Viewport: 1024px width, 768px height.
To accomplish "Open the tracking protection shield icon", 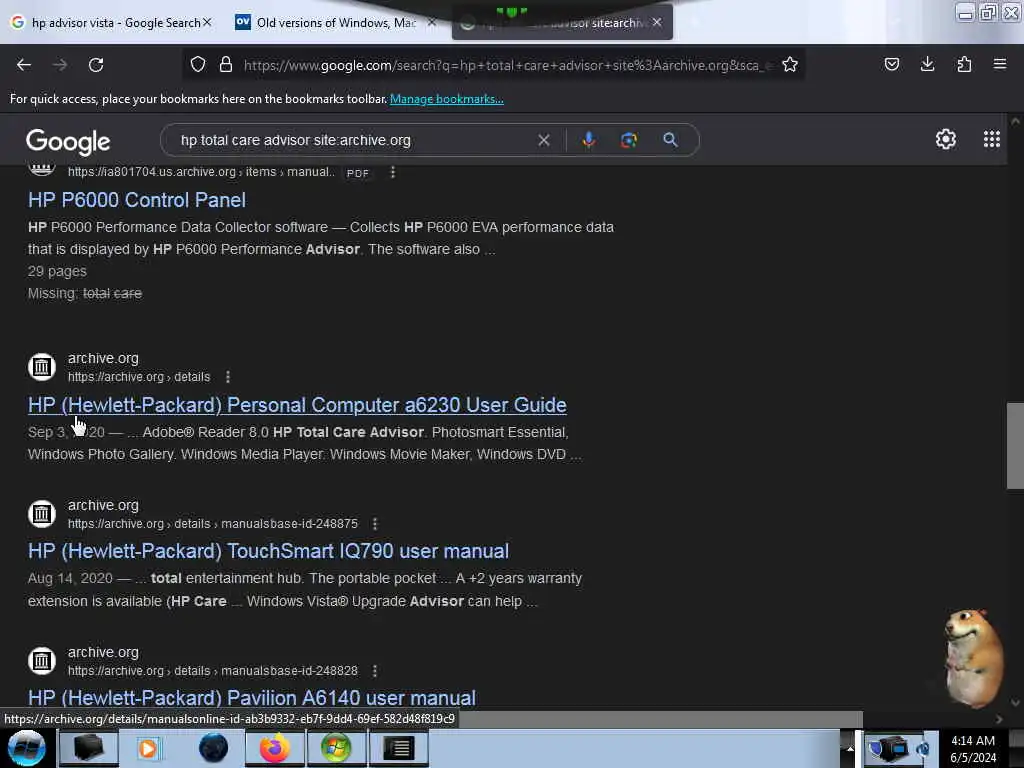I will 198,65.
